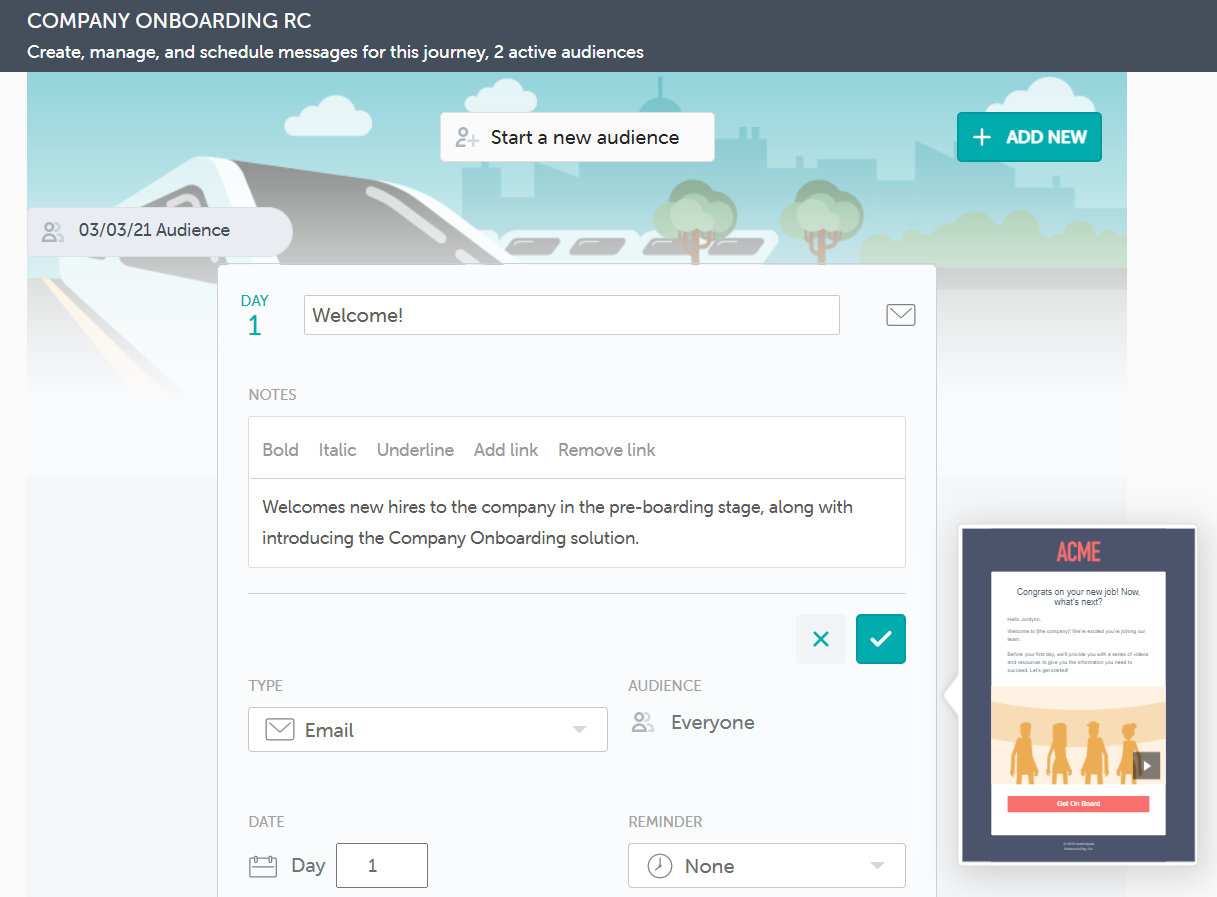The width and height of the screenshot is (1217, 897).
Task: Select Remove link in notes toolbar
Action: click(607, 450)
